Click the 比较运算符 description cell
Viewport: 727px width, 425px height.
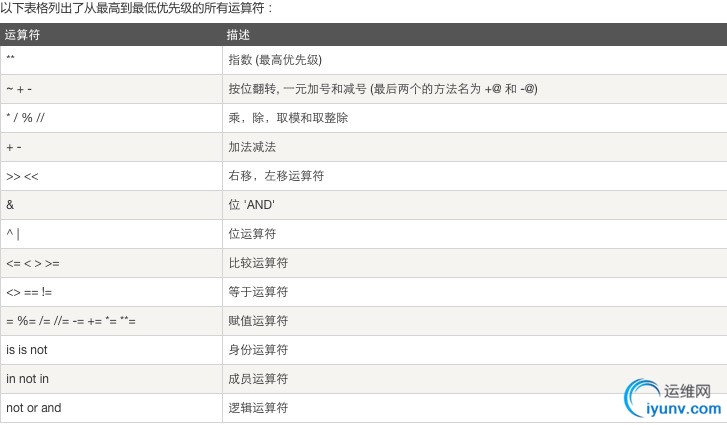[258, 263]
